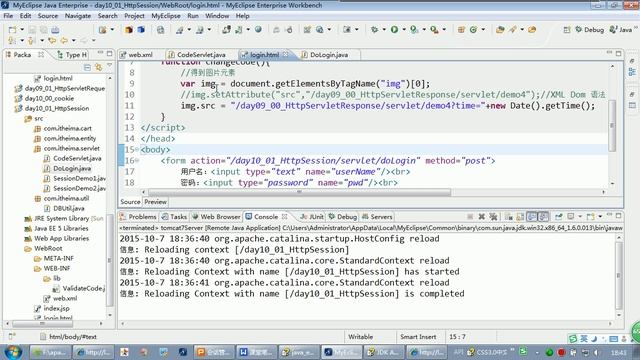The image size is (640, 360).
Task: Click the Back navigation yellow arrow
Action: (x=64, y=40)
